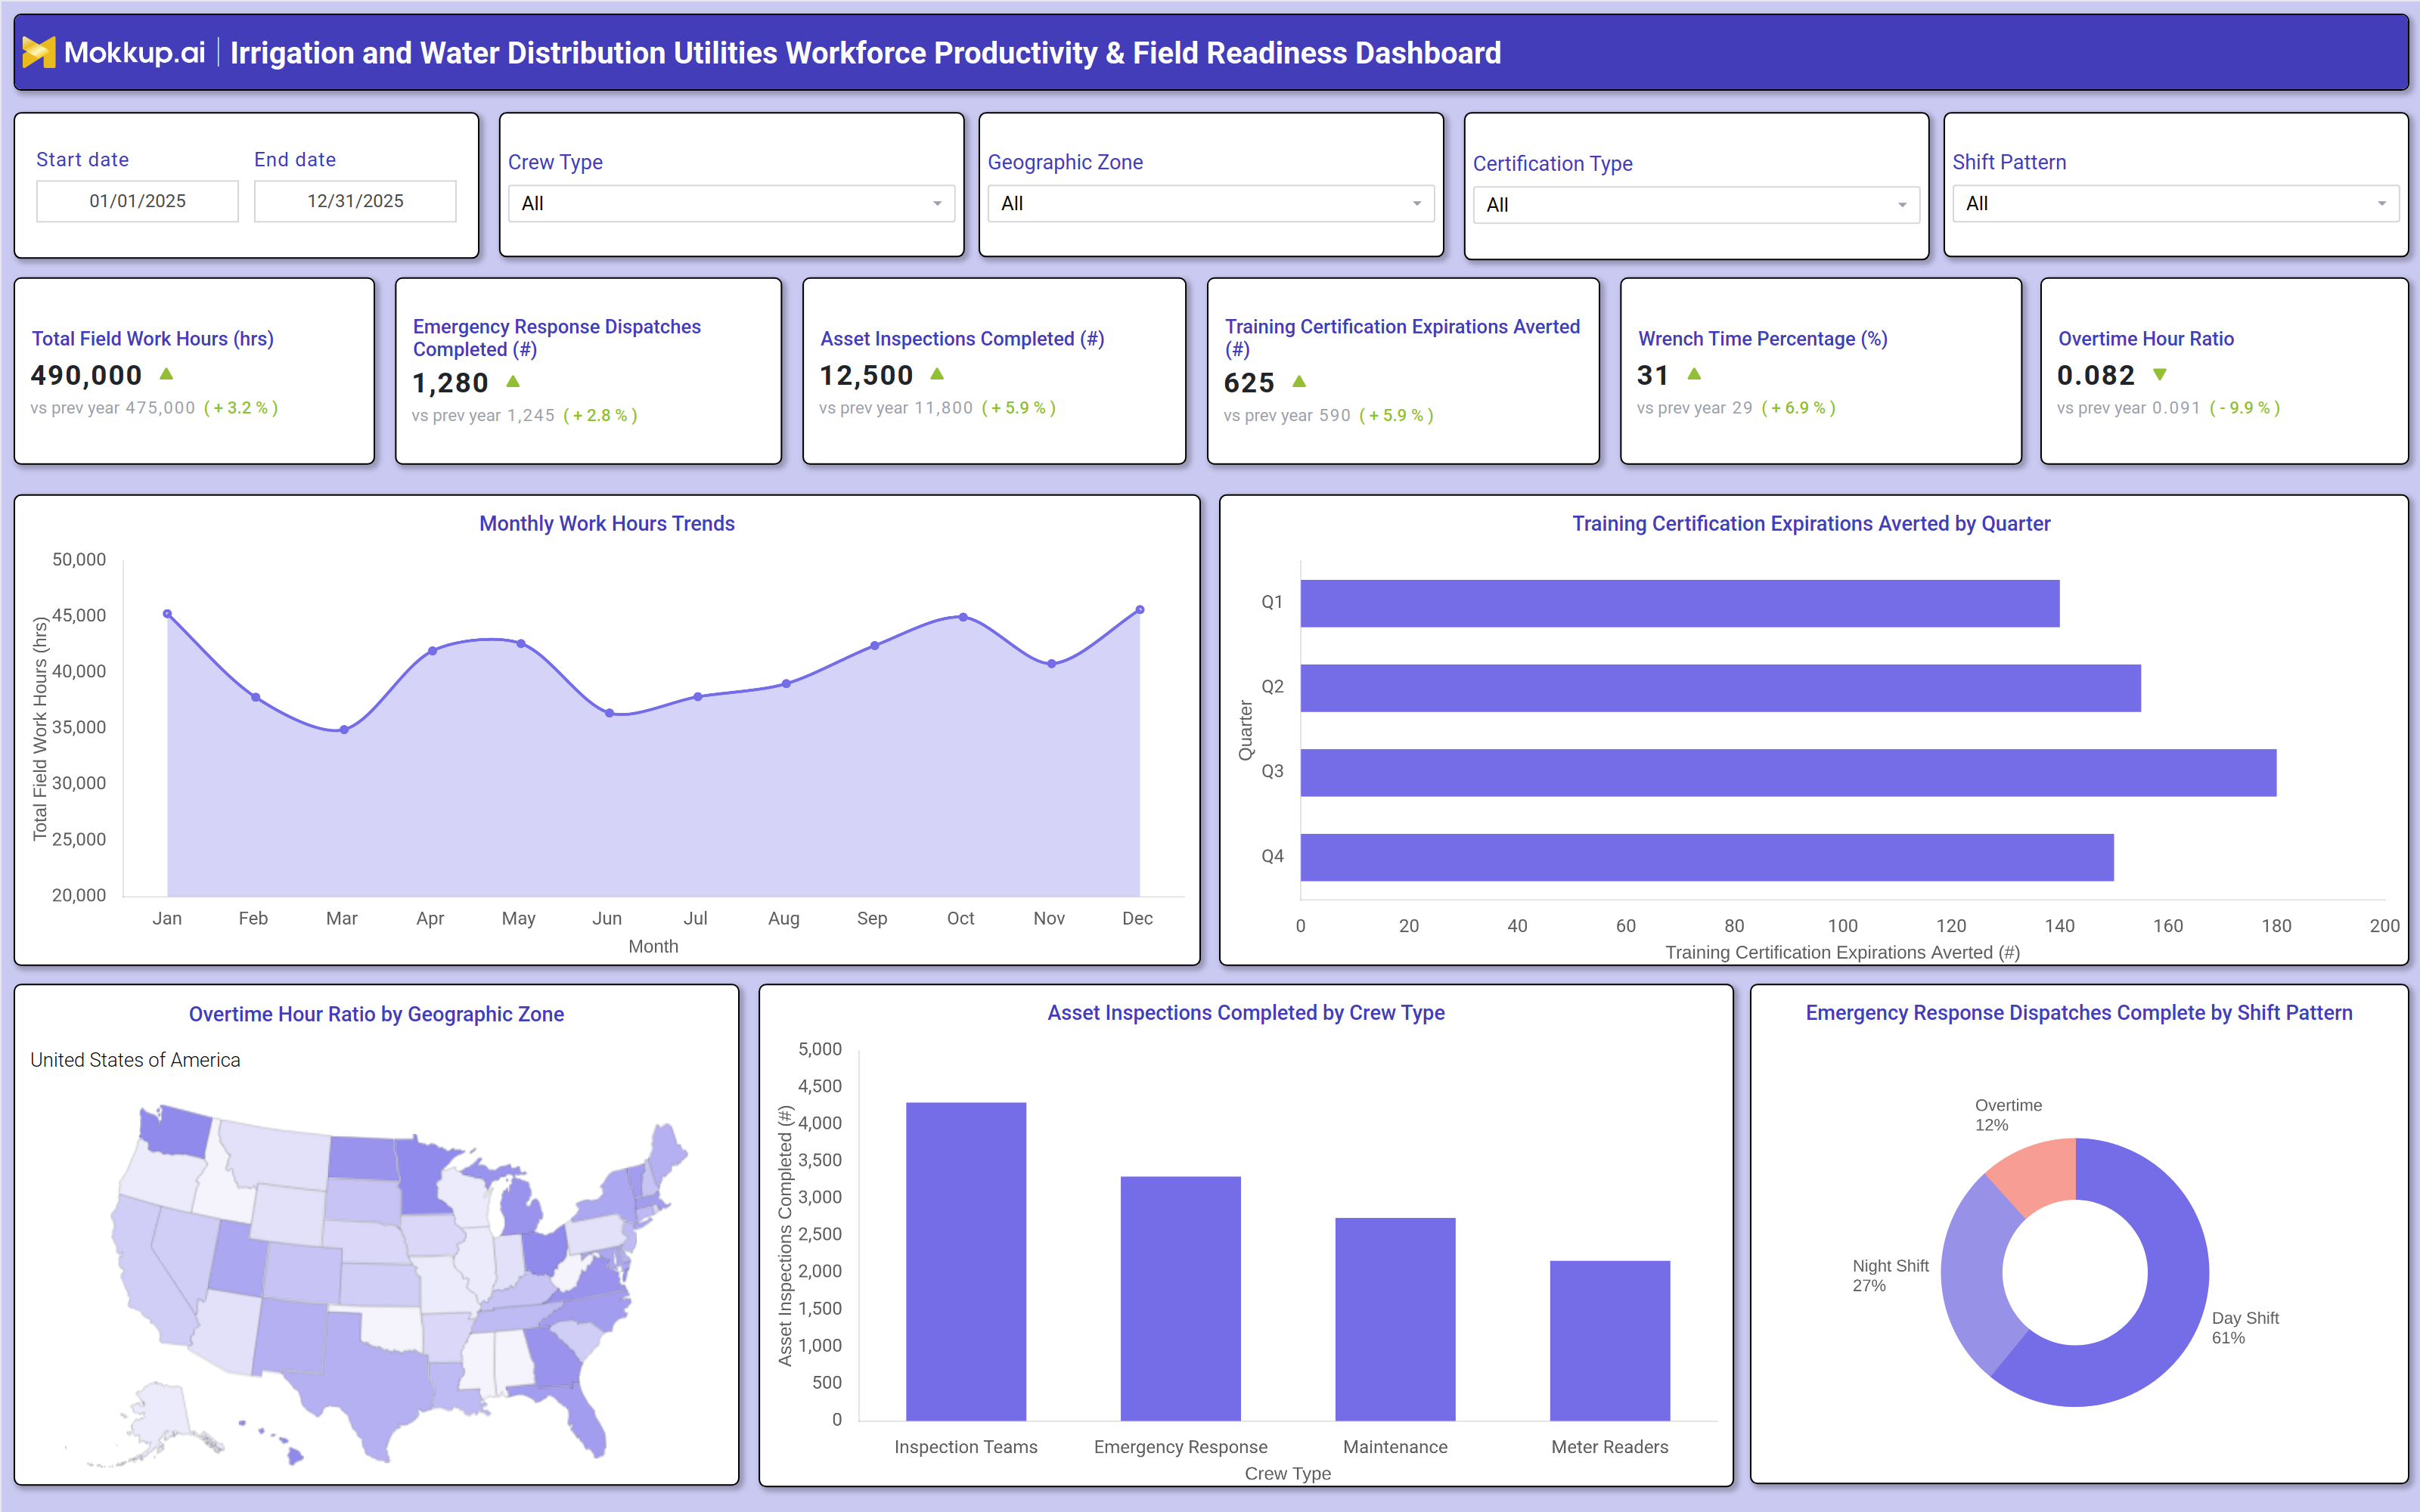Click the Certification Type dropdown arrow
This screenshot has height=1512, width=2420.
coord(1902,205)
